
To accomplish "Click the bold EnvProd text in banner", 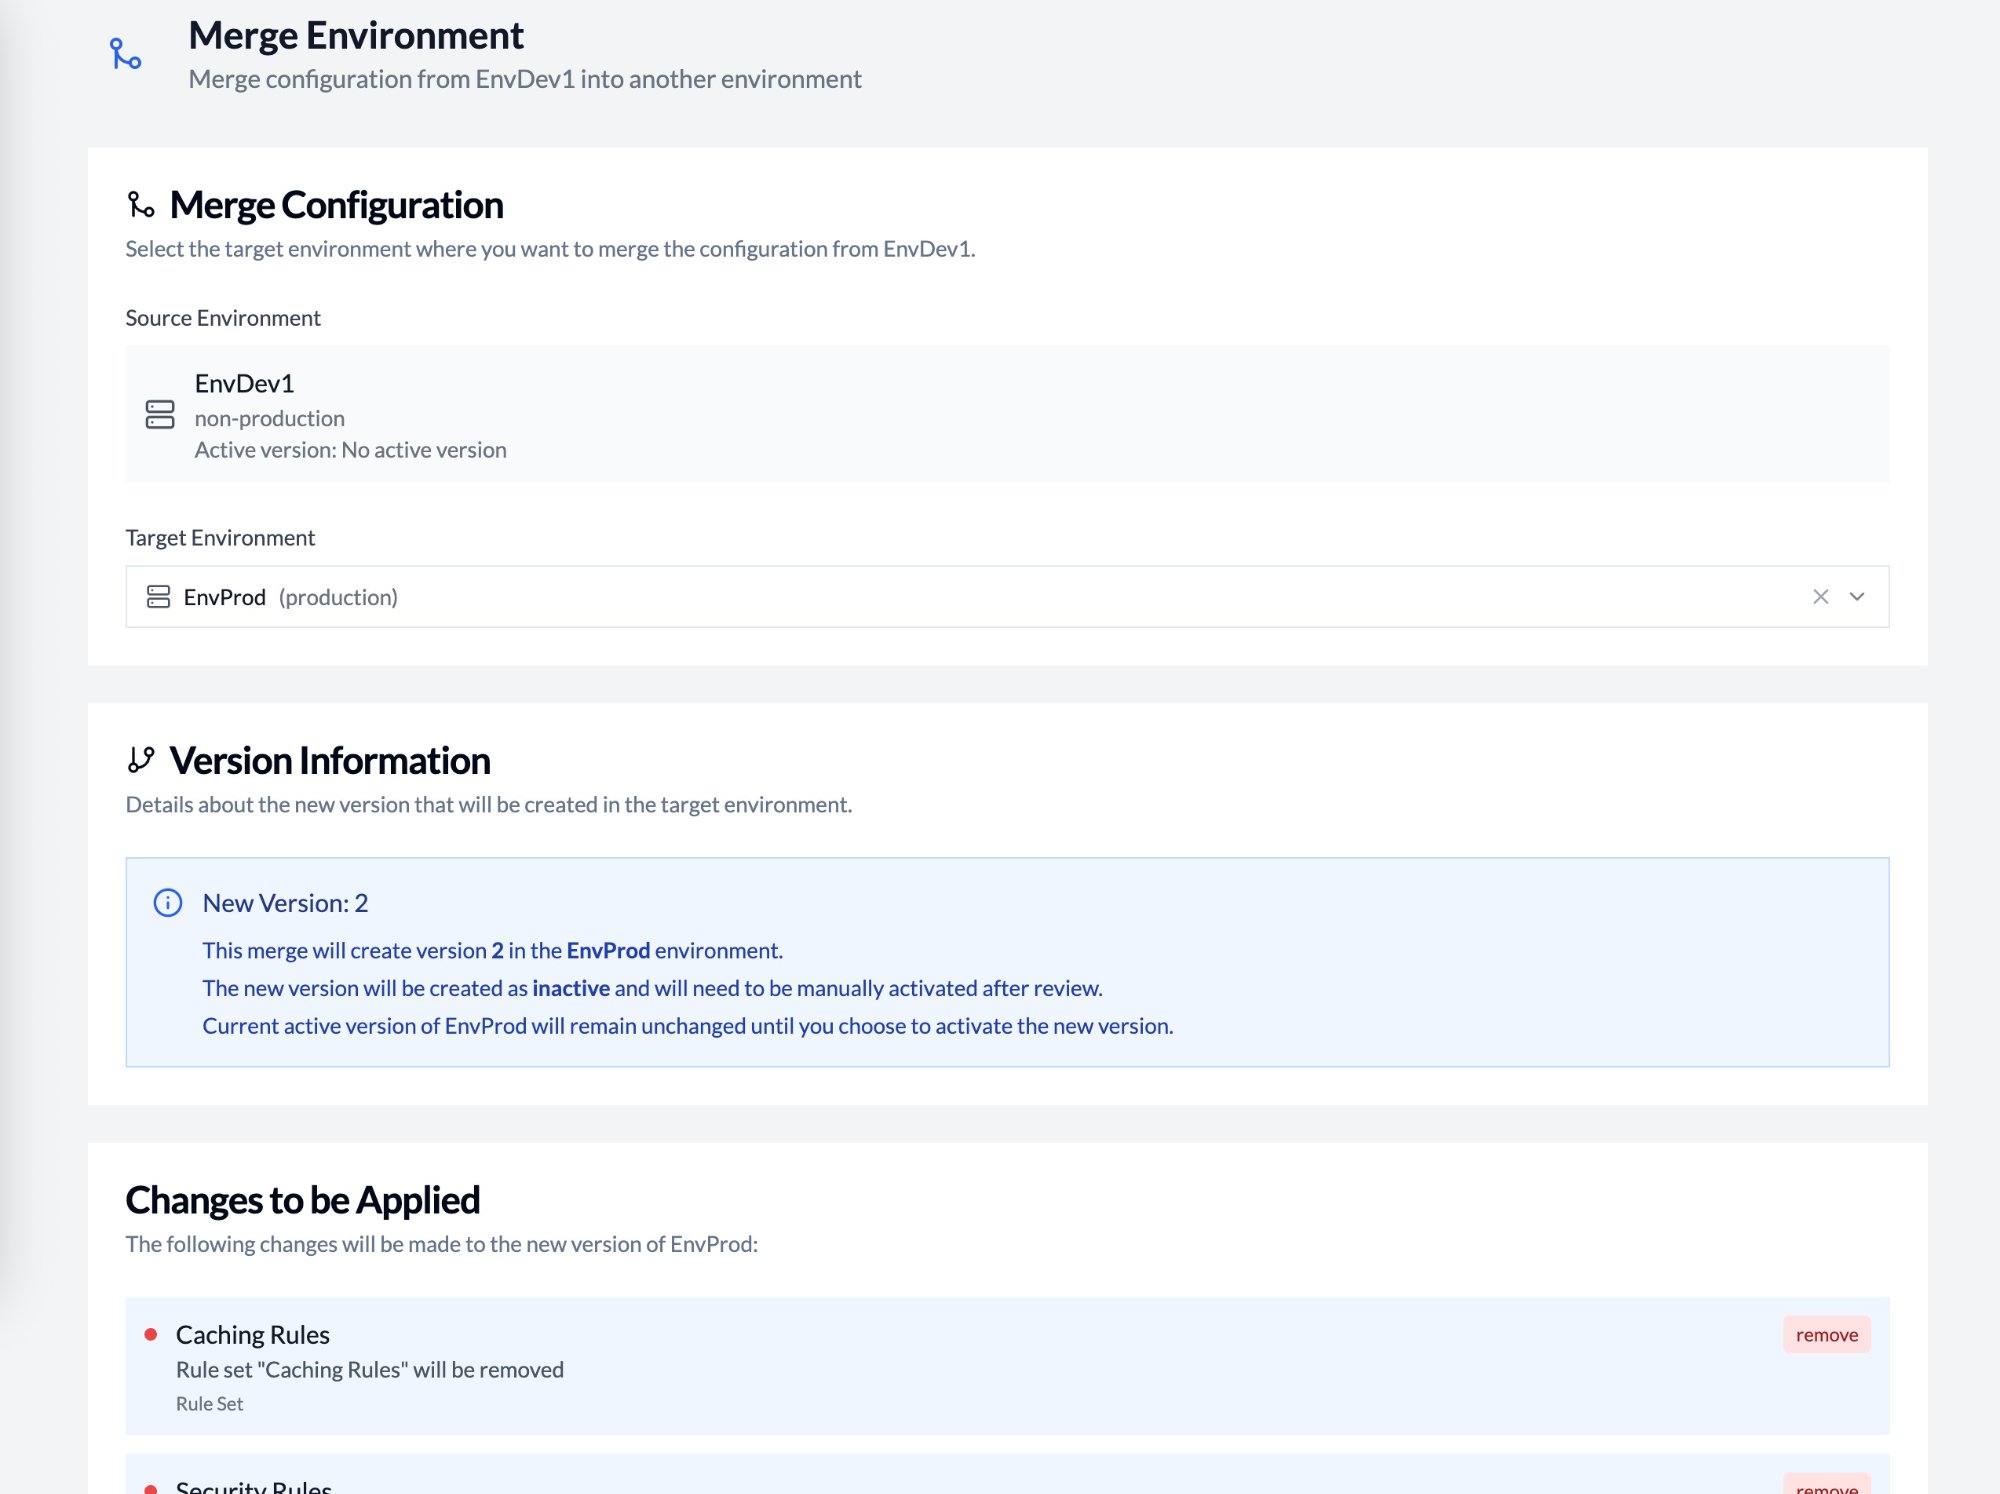I will coord(607,950).
